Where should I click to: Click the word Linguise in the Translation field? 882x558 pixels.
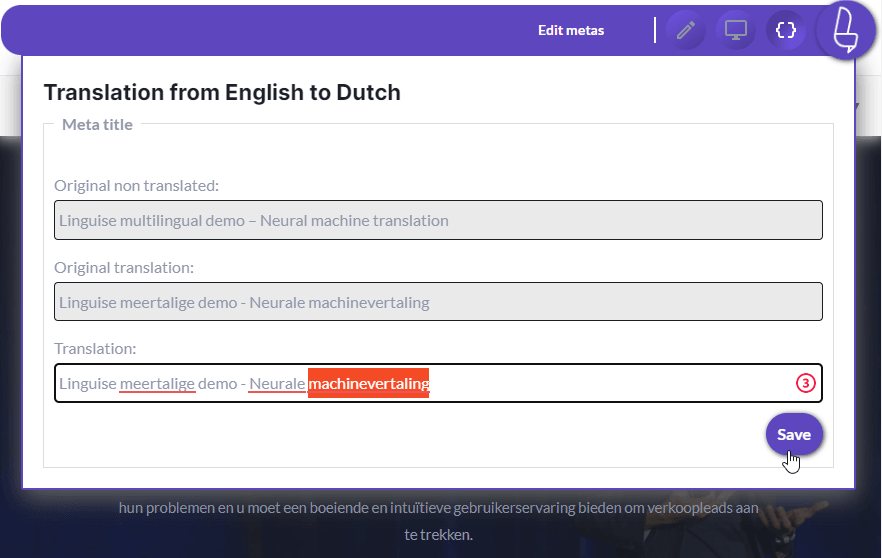[88, 384]
